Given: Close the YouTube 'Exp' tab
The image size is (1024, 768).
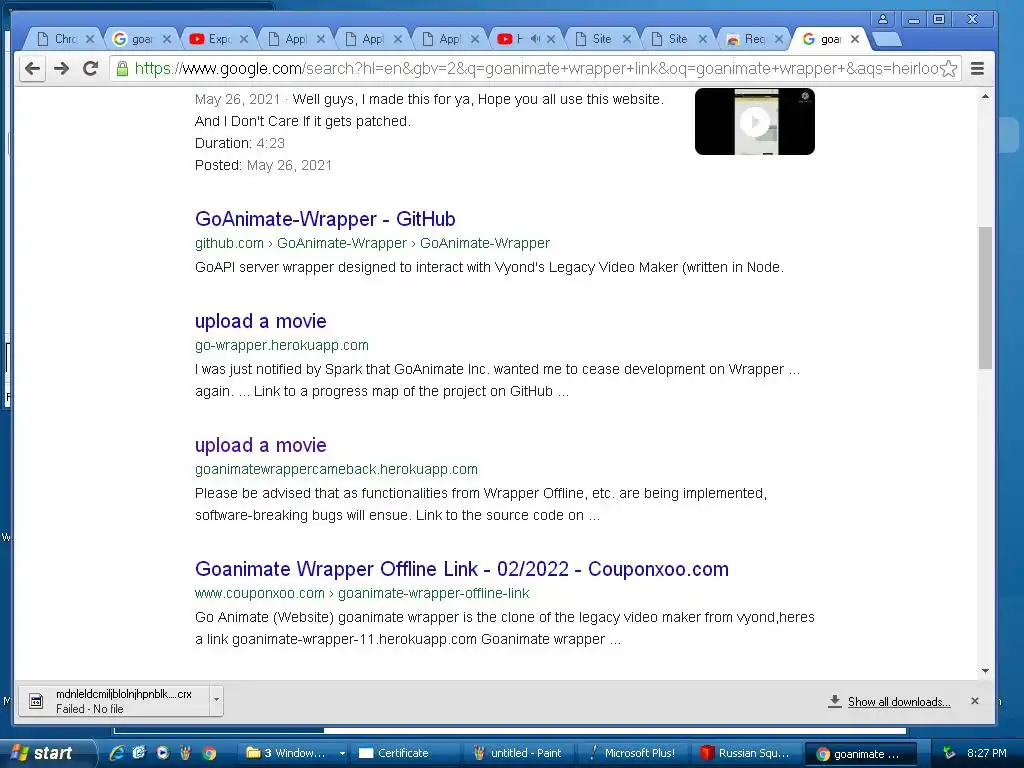Looking at the screenshot, I should (244, 39).
